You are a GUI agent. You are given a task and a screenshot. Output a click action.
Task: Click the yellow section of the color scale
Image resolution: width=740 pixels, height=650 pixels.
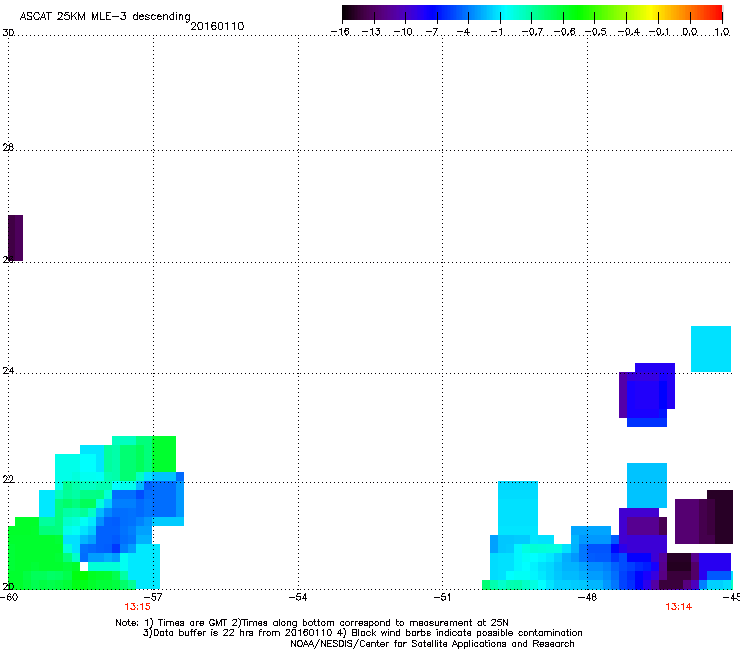651,12
